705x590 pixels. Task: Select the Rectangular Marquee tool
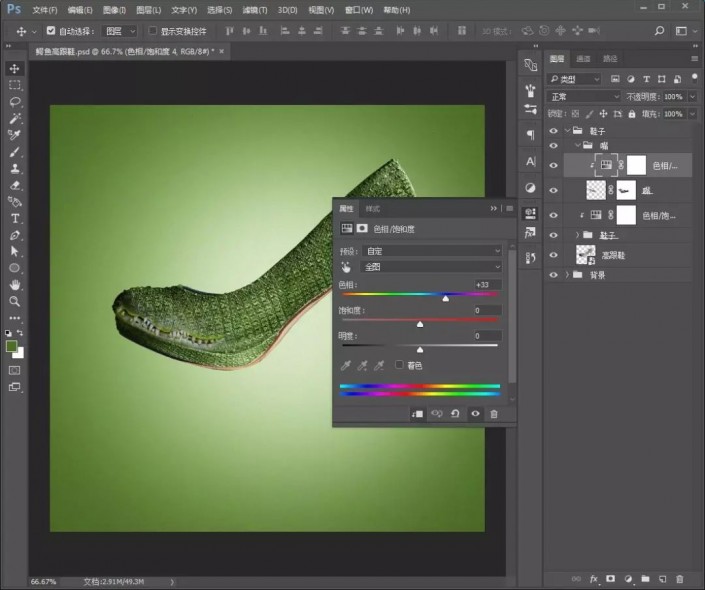tap(14, 85)
